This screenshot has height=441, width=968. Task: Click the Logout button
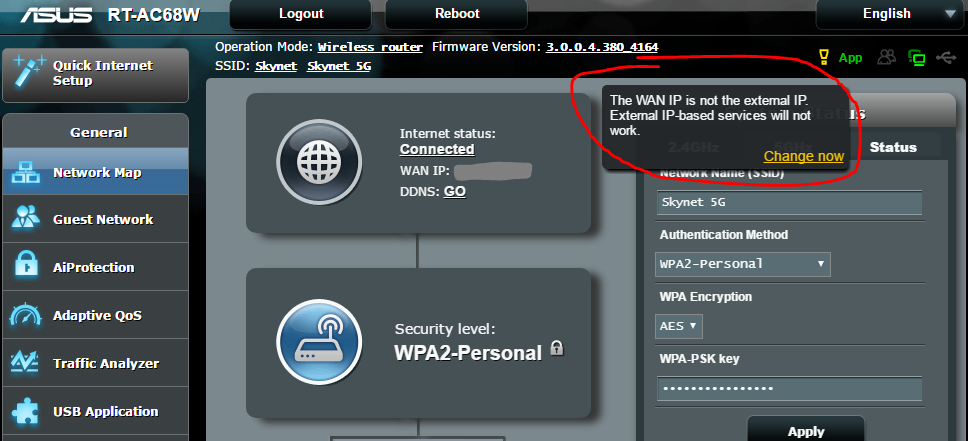(x=301, y=14)
